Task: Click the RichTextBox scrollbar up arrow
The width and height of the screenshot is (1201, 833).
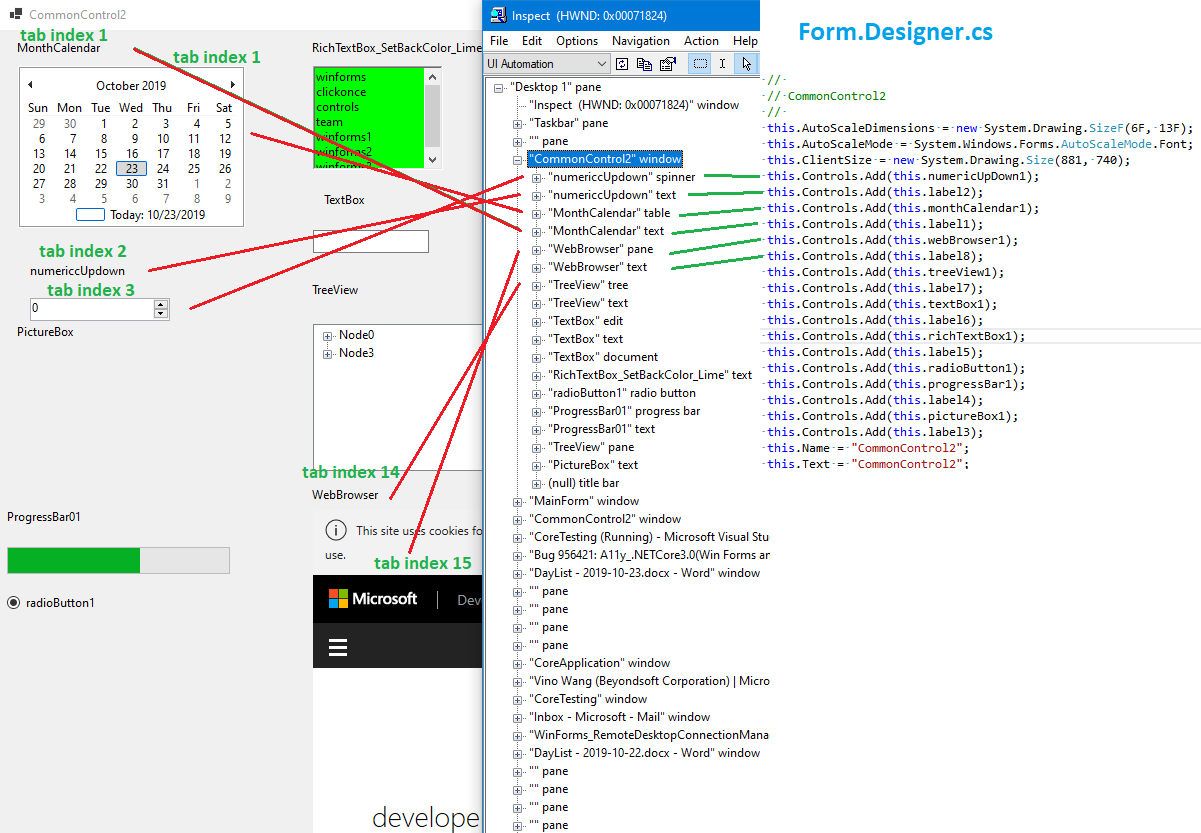Action: [432, 76]
